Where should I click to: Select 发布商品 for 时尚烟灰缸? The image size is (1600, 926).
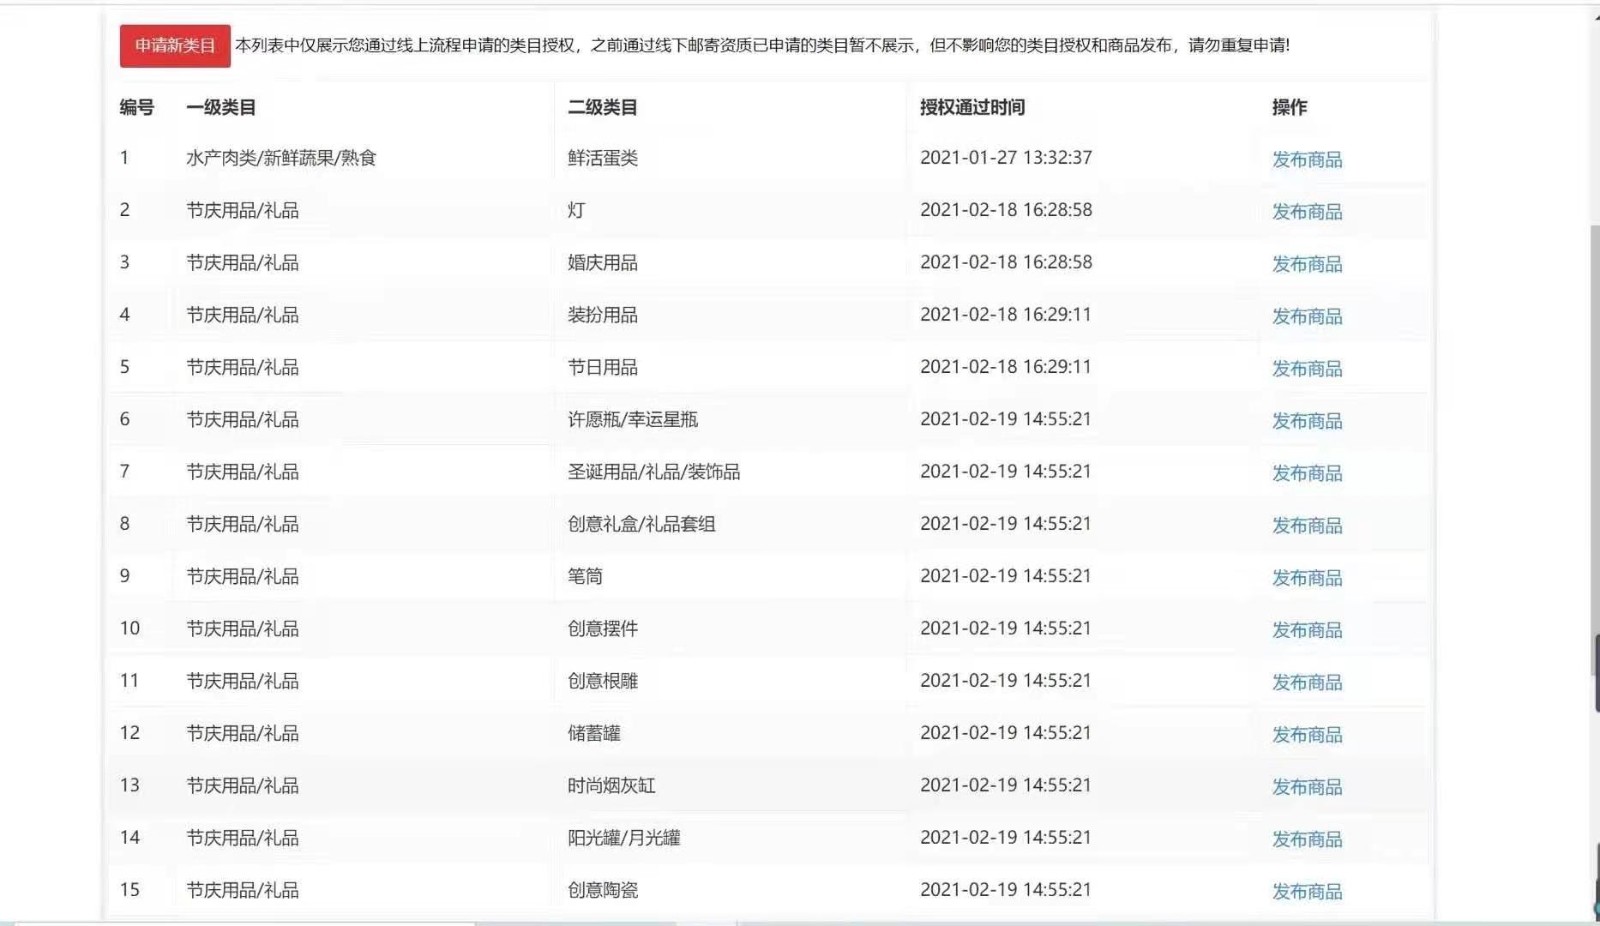(x=1306, y=787)
